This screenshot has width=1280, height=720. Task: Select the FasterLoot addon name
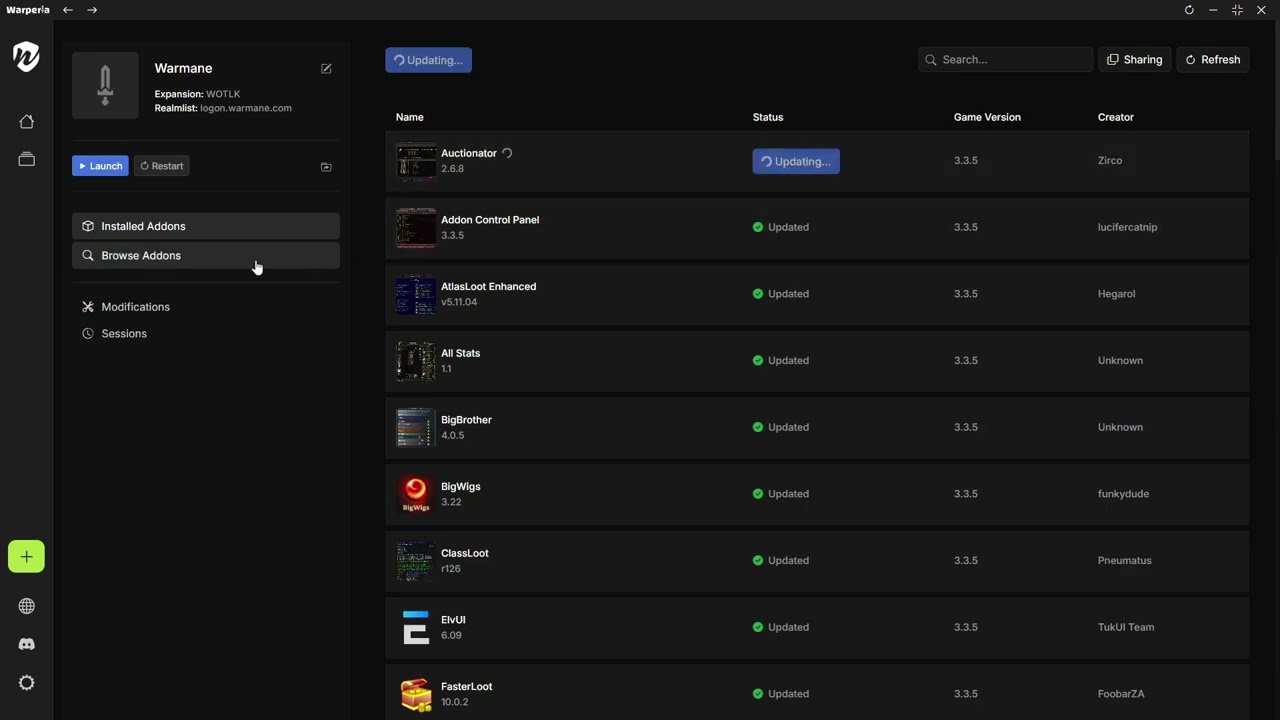(x=466, y=686)
